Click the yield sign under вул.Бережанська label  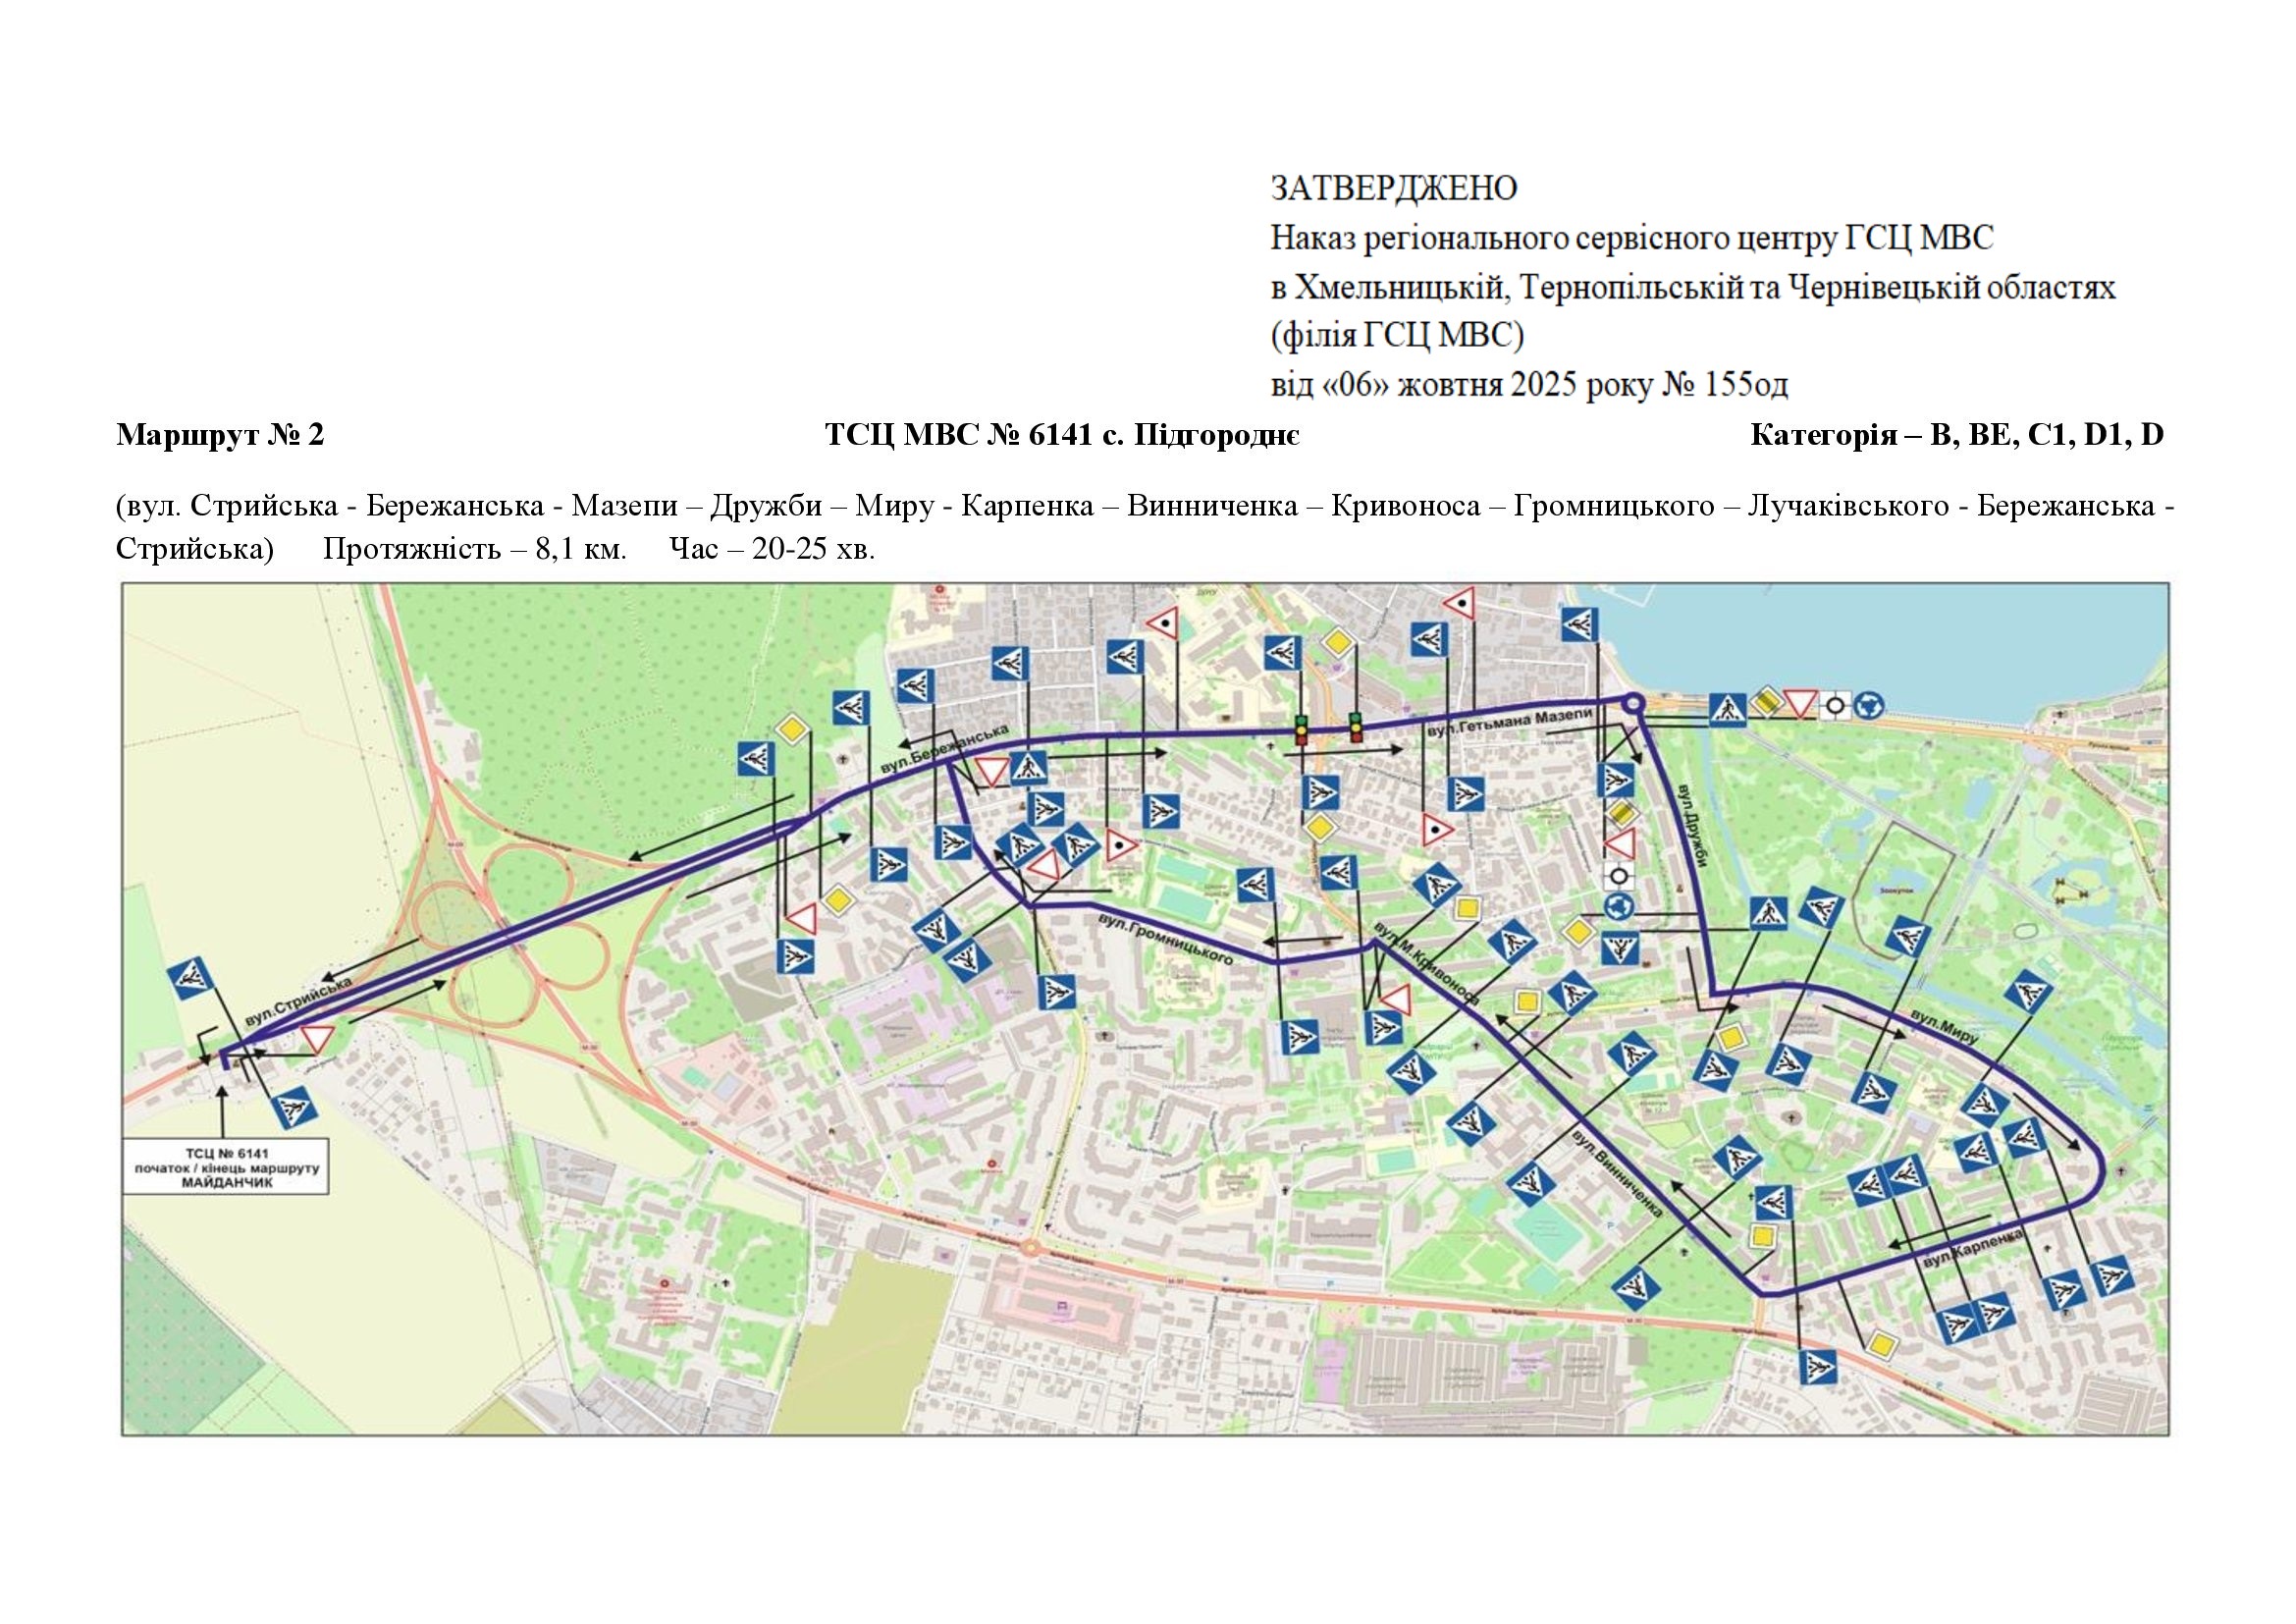pos(993,771)
